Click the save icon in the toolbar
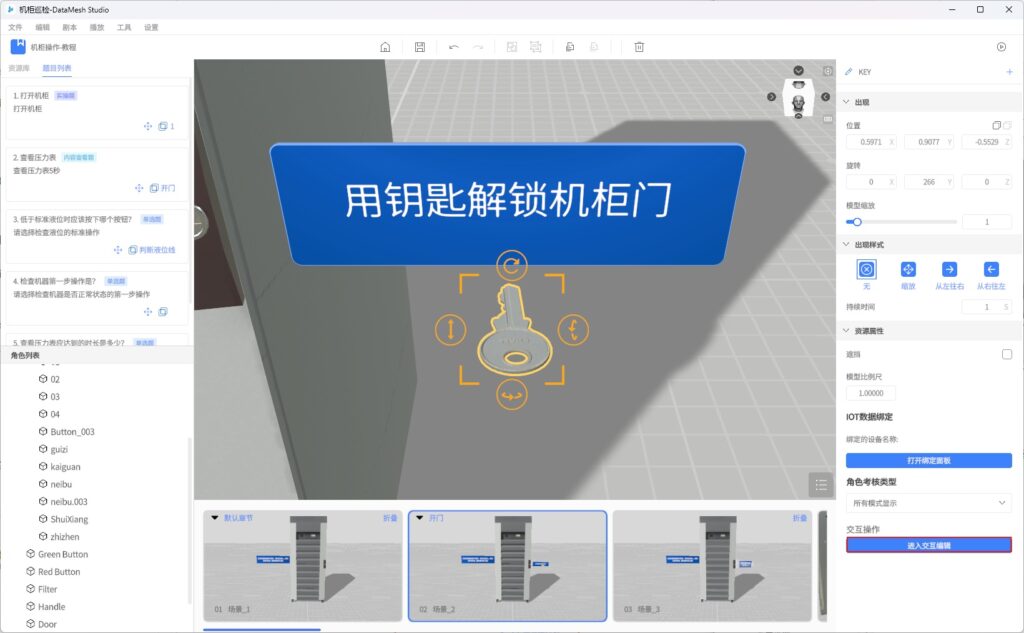This screenshot has height=633, width=1024. 420,47
